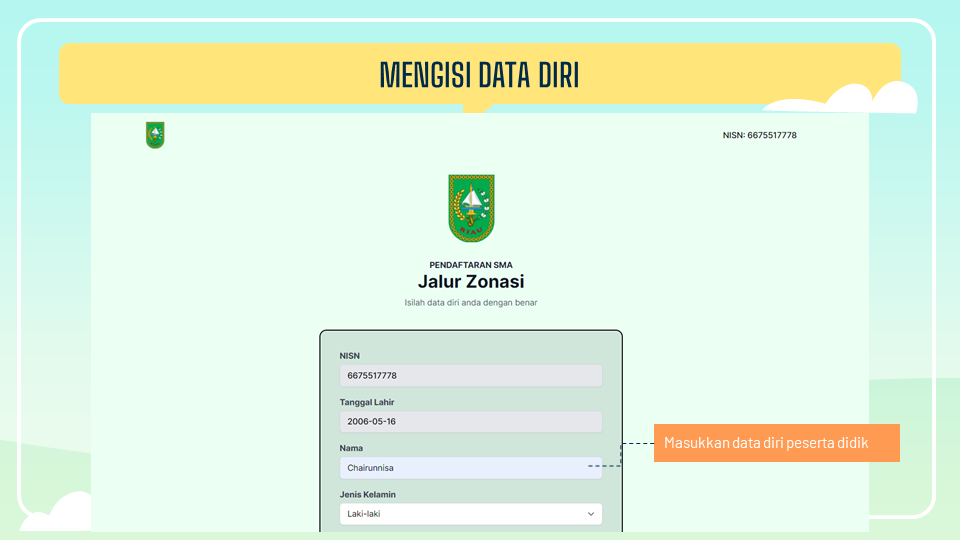Viewport: 960px width, 540px height.
Task: Click the NISN input field in form
Action: pos(470,375)
